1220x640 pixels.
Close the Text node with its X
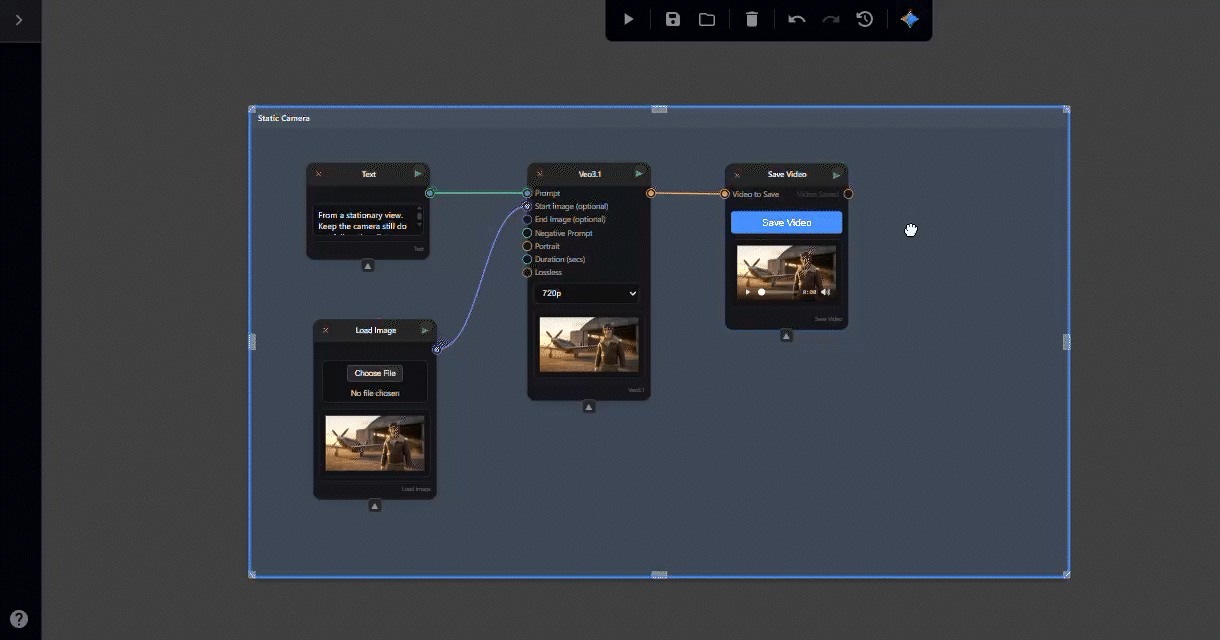[319, 174]
